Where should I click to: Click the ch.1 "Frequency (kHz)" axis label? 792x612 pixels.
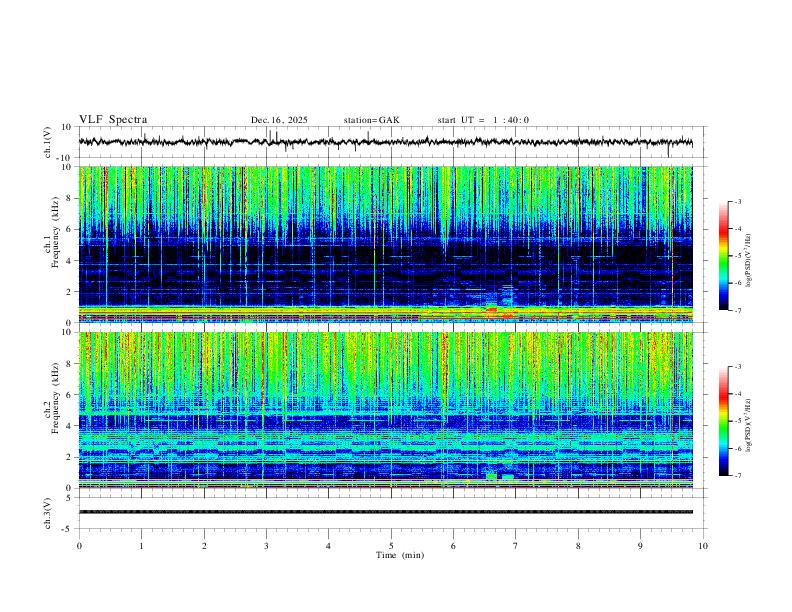pyautogui.click(x=55, y=233)
